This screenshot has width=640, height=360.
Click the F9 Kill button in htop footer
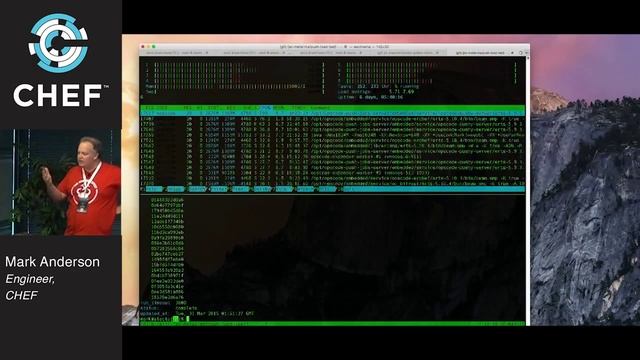pyautogui.click(x=326, y=189)
